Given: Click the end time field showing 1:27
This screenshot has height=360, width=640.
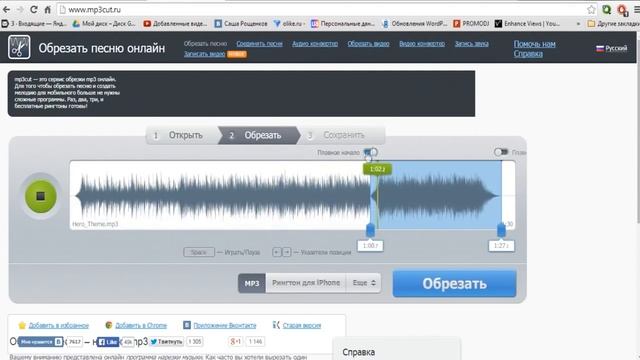Looking at the screenshot, I should click(x=501, y=246).
